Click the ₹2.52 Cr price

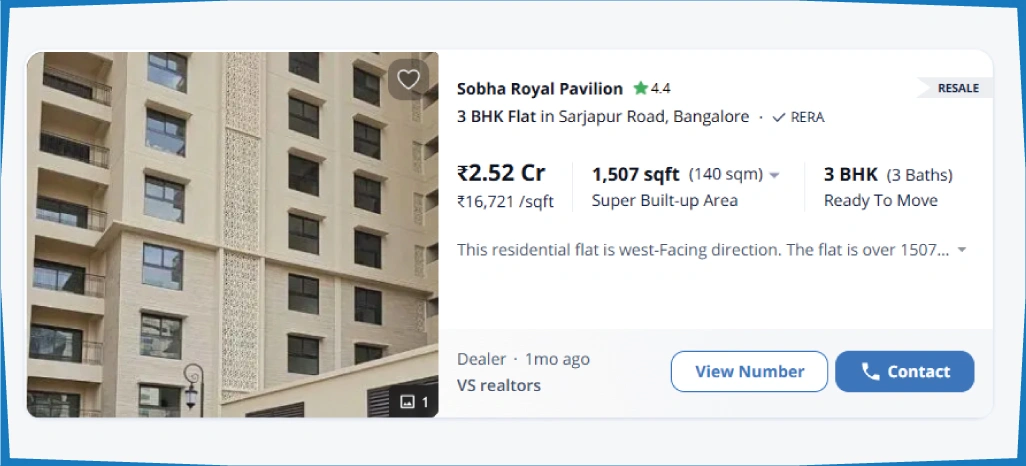501,173
